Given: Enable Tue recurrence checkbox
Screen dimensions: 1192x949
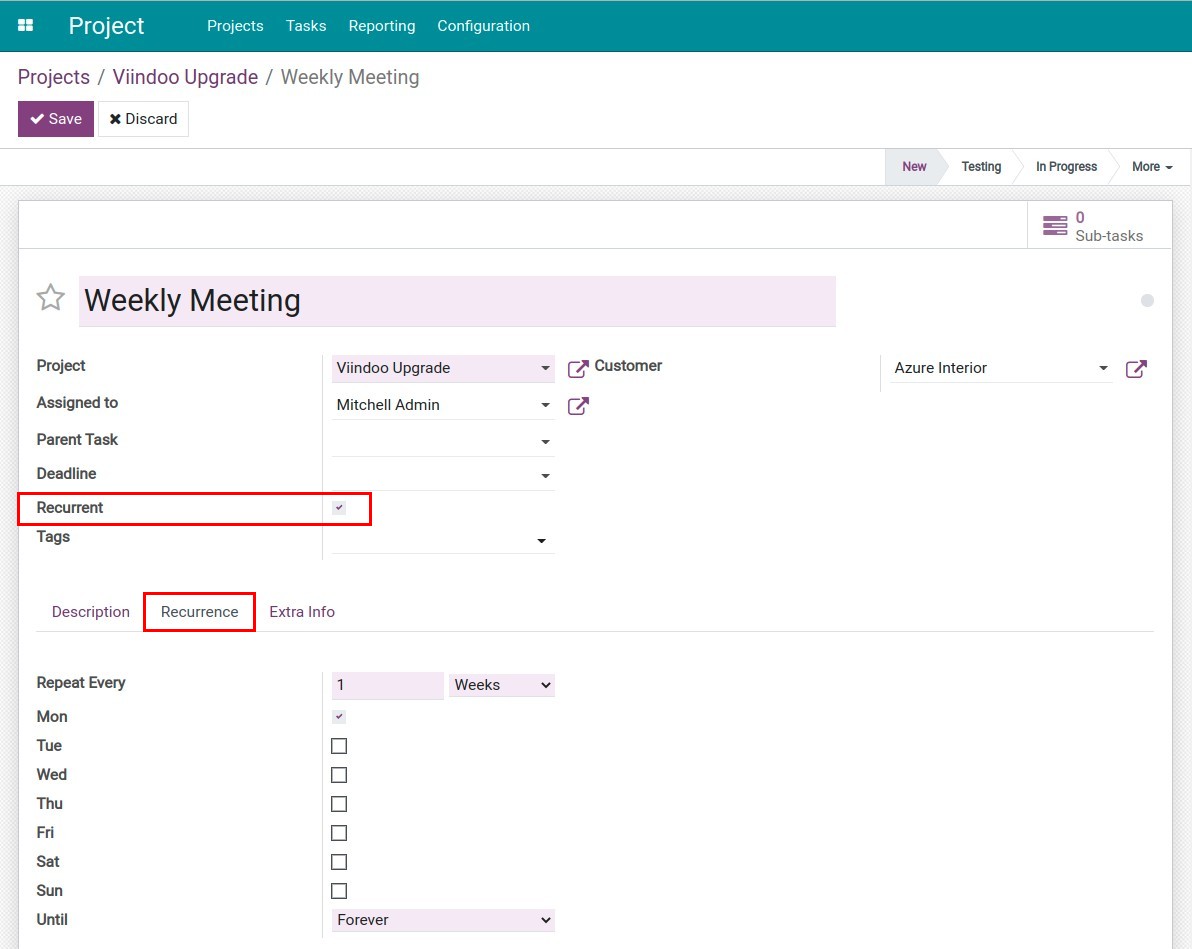Looking at the screenshot, I should click(x=339, y=746).
